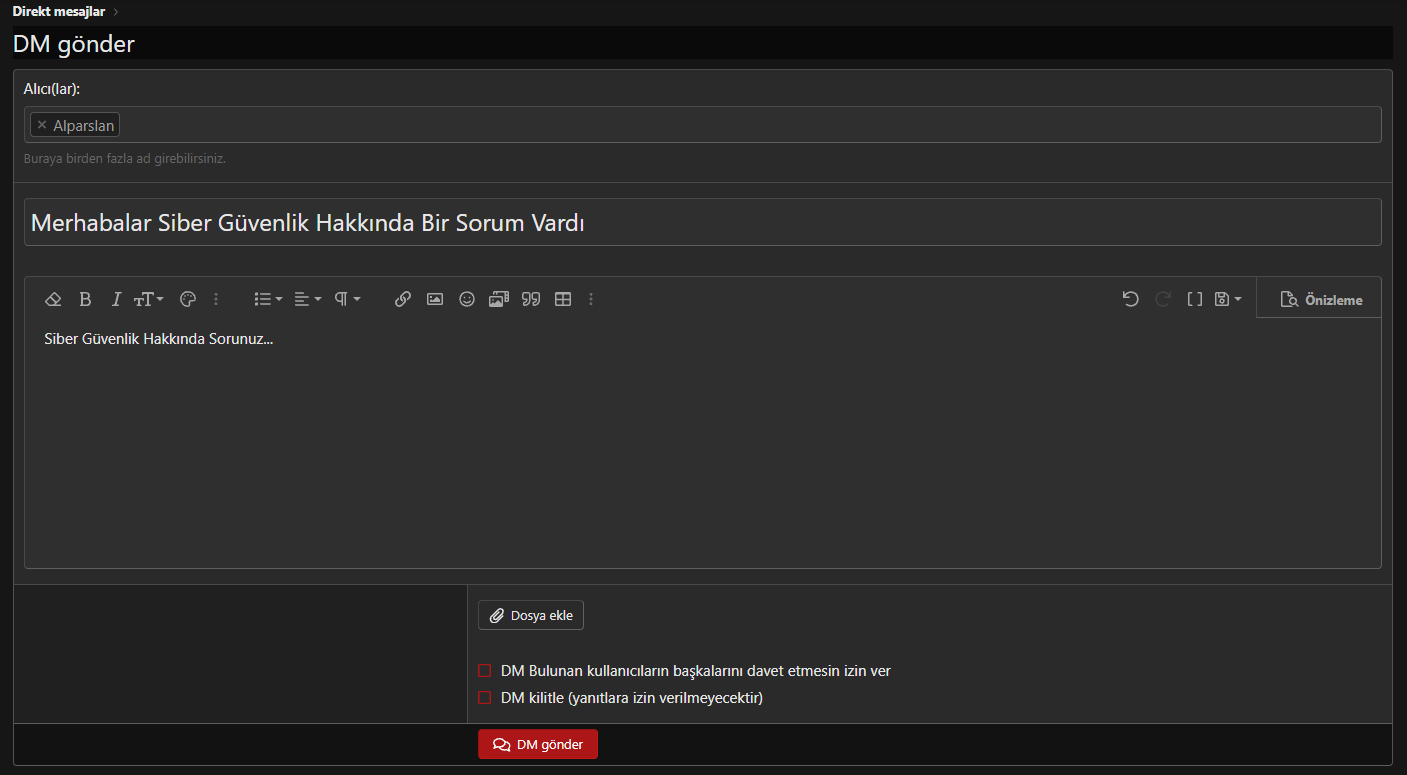
Task: Click the Redo icon
Action: point(1163,299)
